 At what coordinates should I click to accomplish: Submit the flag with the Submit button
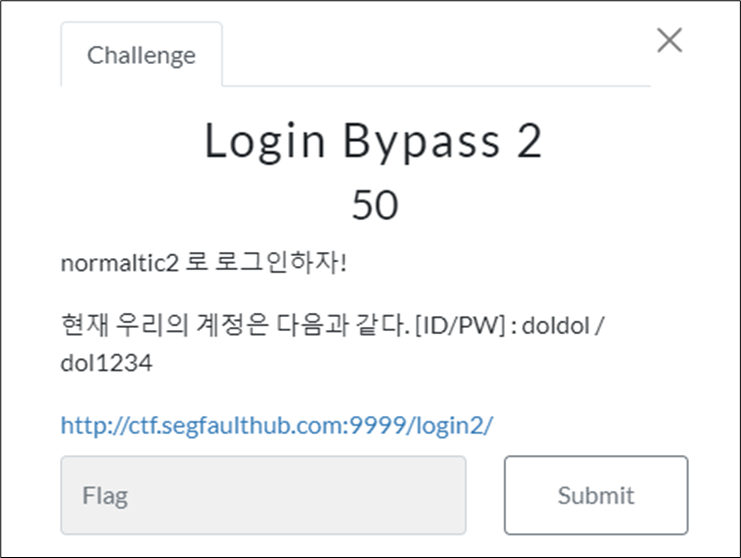(596, 495)
